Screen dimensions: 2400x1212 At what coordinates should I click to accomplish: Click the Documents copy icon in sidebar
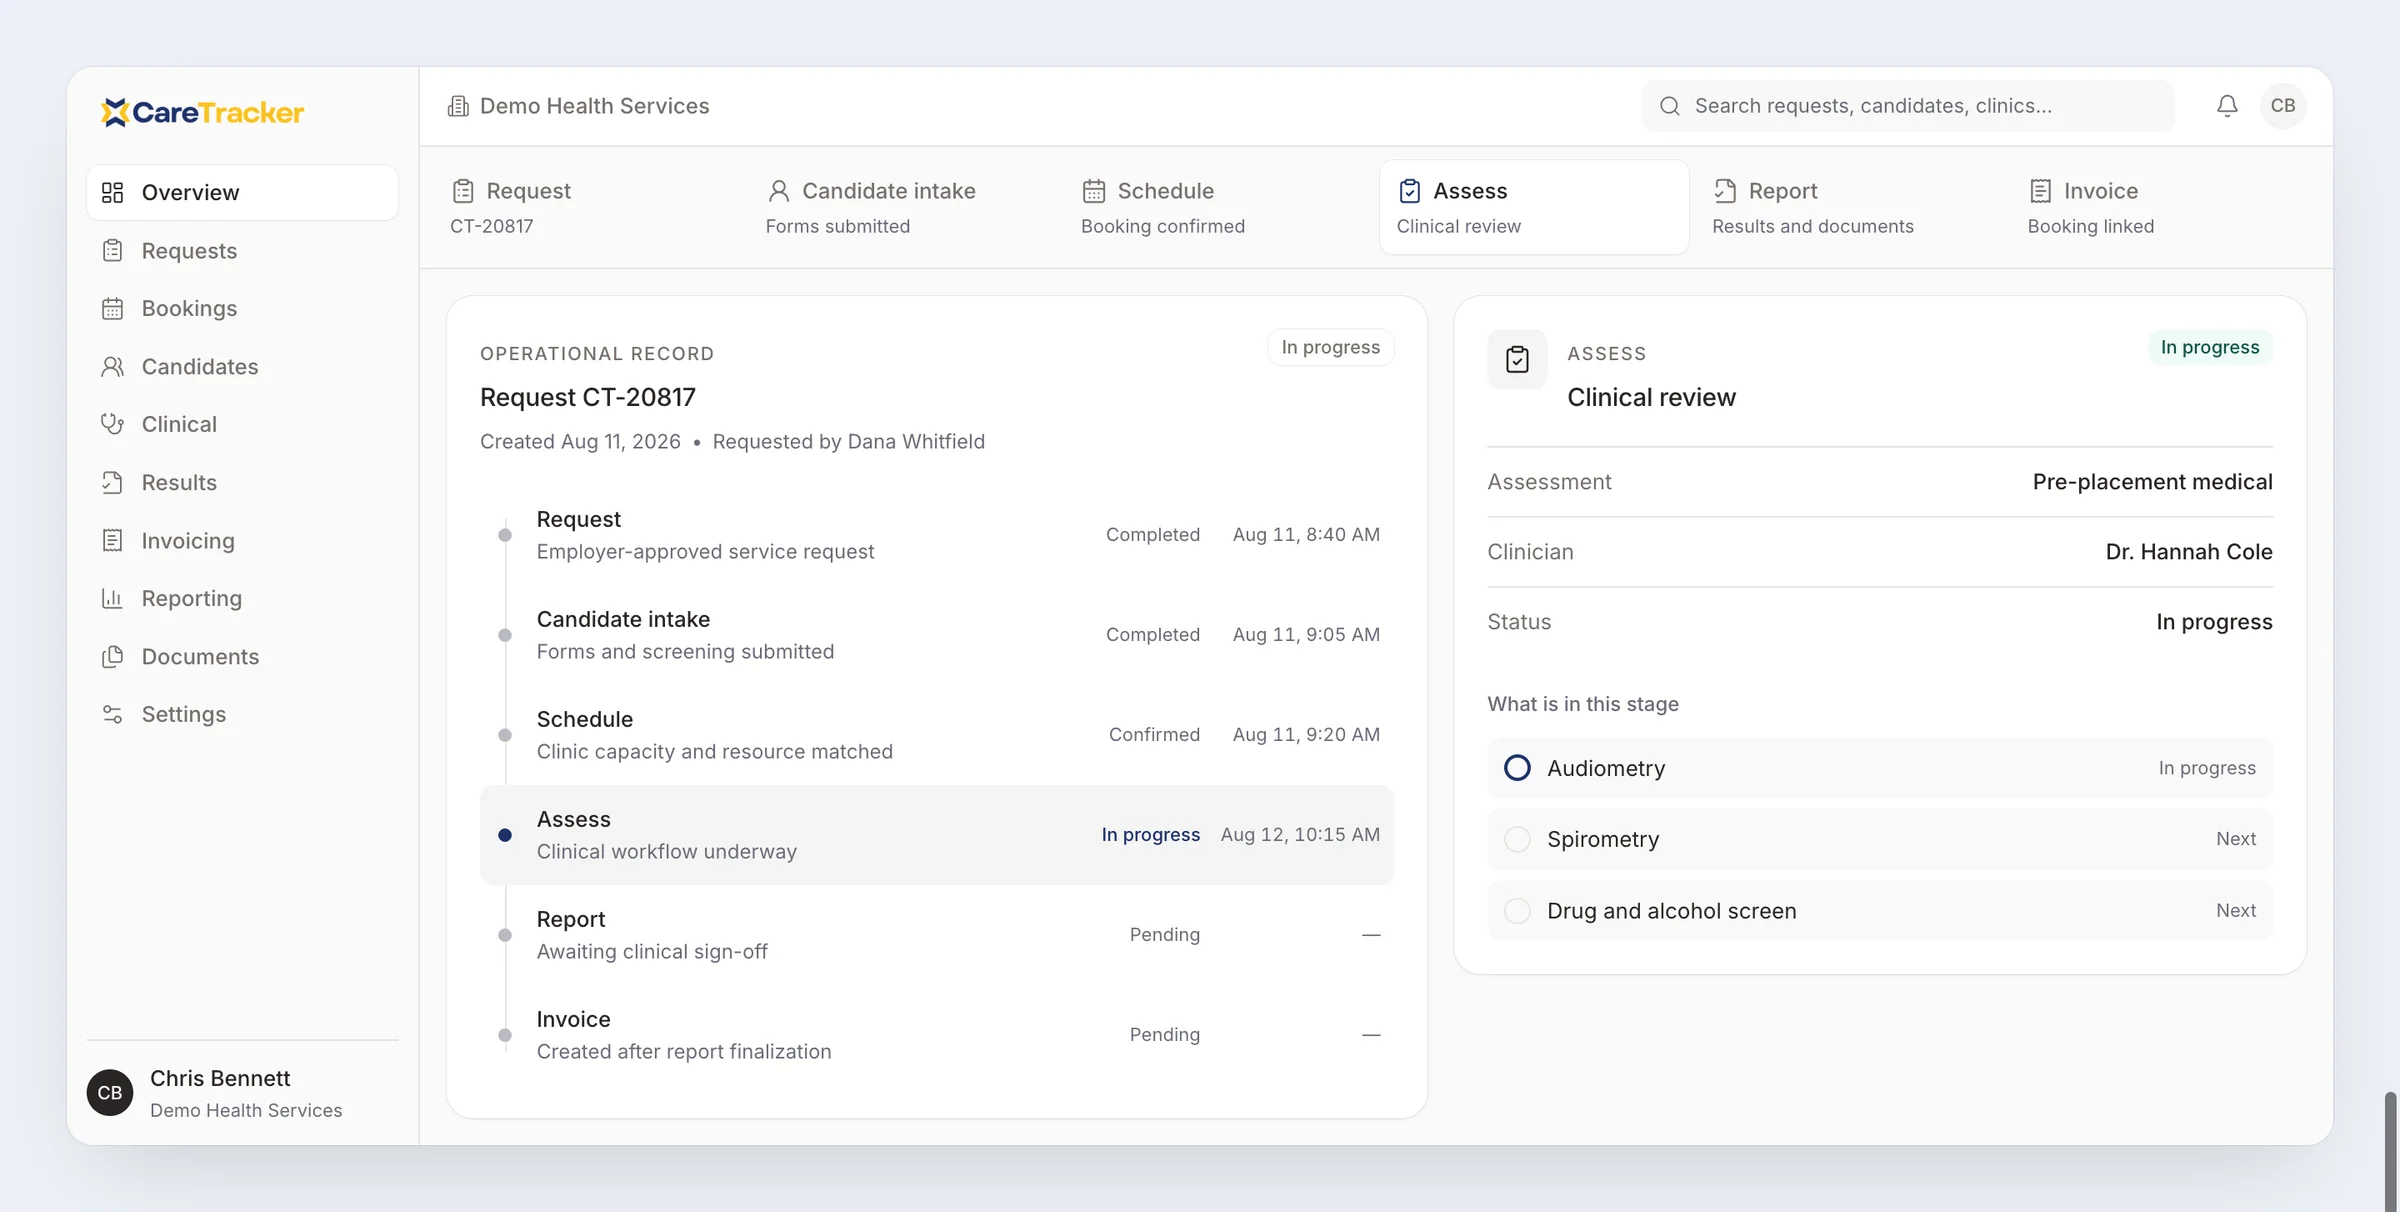[113, 656]
